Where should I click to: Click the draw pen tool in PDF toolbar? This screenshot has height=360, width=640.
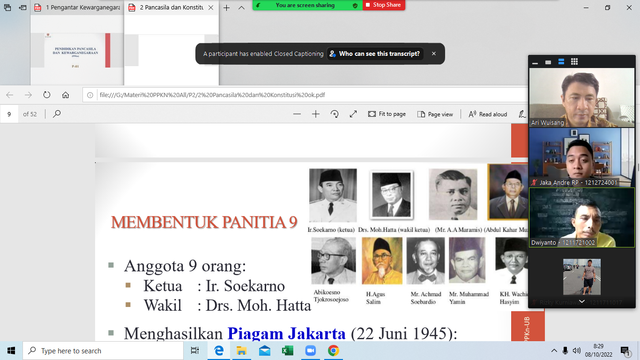522,114
